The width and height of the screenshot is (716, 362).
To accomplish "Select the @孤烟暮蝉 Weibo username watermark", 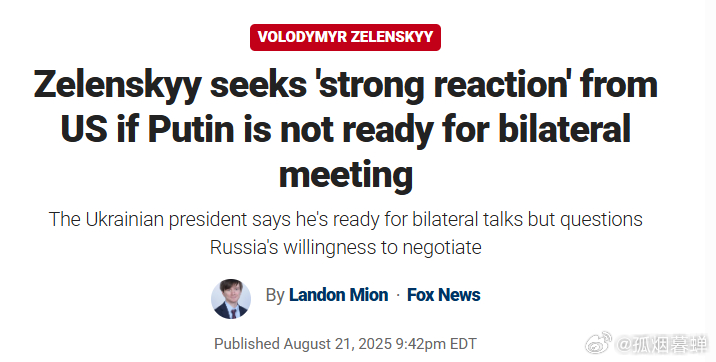I will coord(663,344).
